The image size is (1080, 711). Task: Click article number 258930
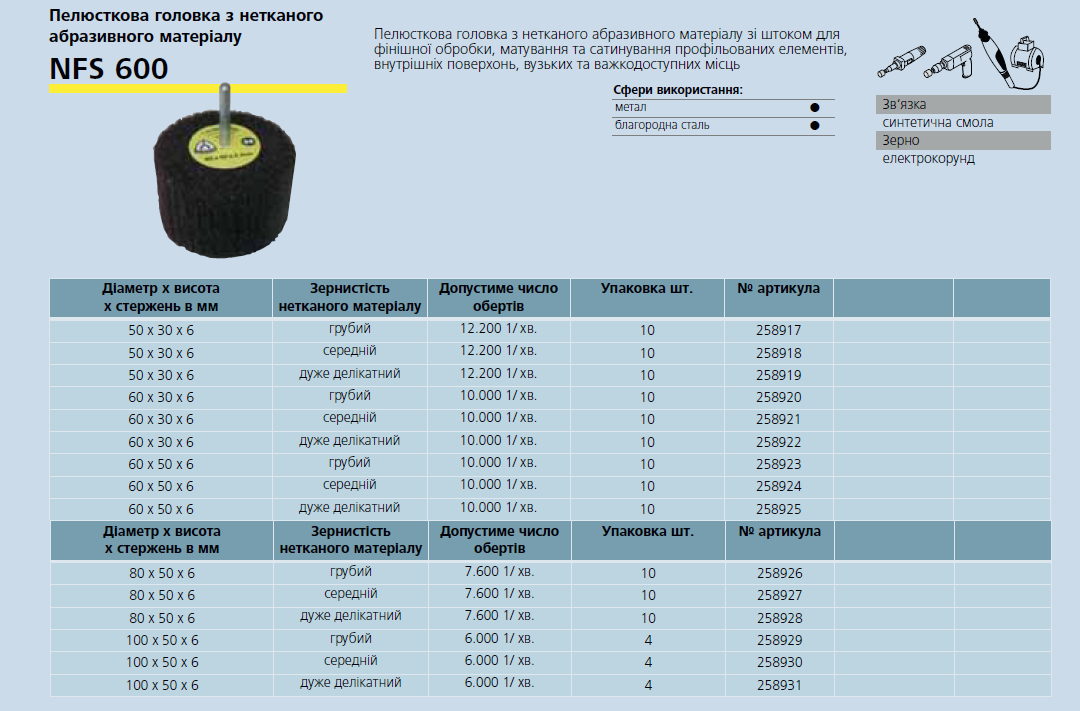pyautogui.click(x=780, y=662)
